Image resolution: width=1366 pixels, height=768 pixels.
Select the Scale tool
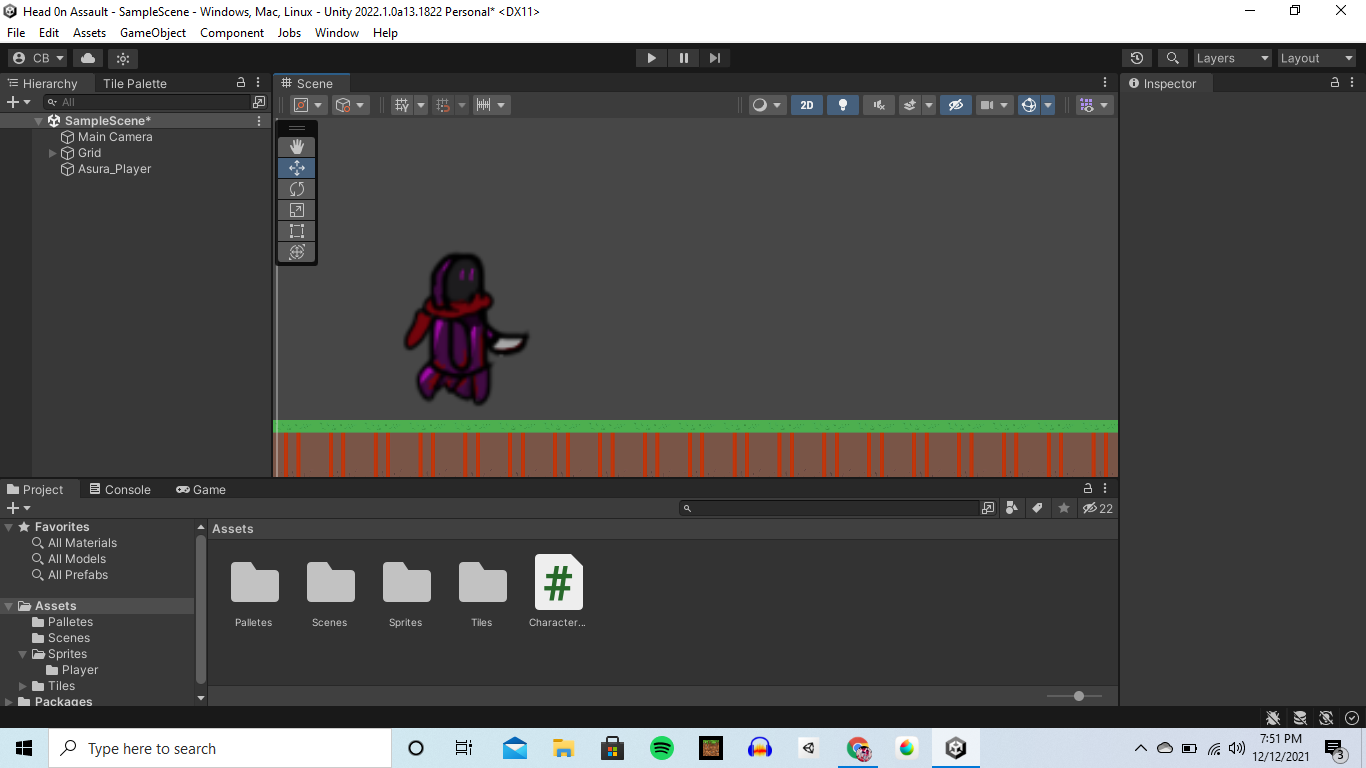click(x=296, y=209)
